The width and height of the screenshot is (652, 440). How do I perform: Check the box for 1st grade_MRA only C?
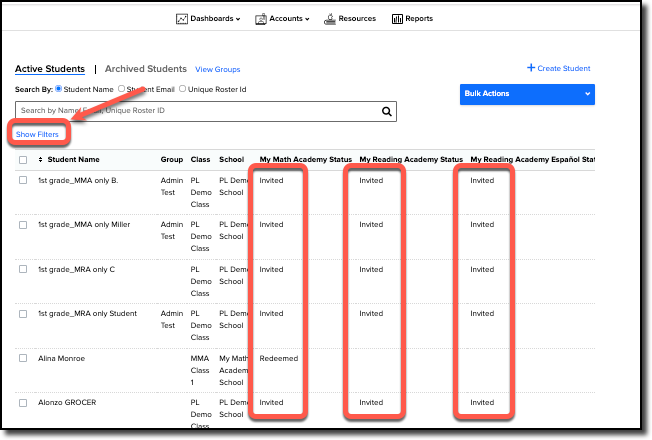23,269
